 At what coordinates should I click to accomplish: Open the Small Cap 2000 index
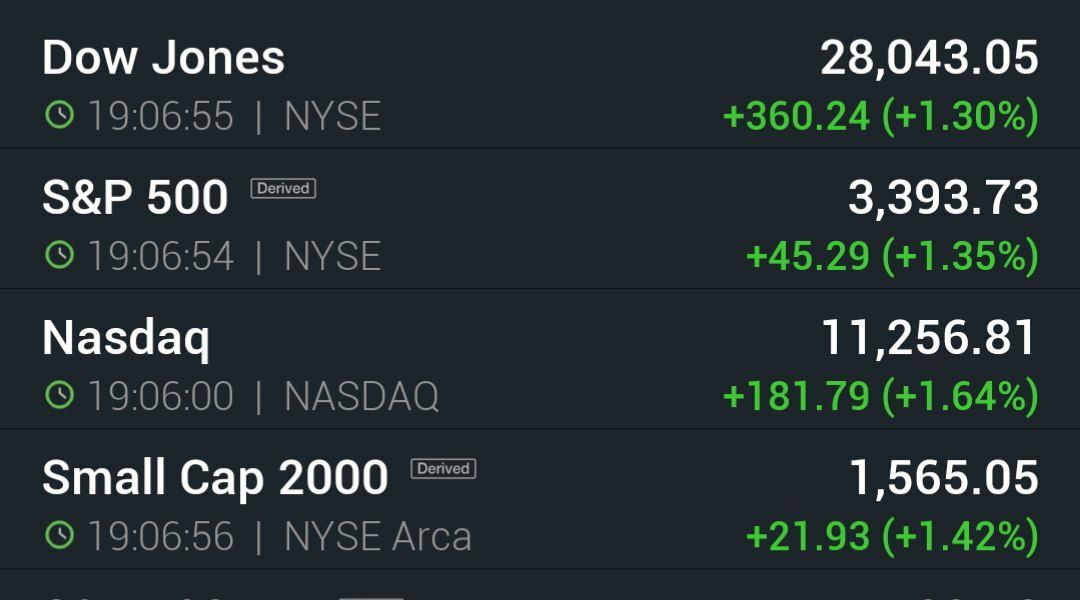540,499
